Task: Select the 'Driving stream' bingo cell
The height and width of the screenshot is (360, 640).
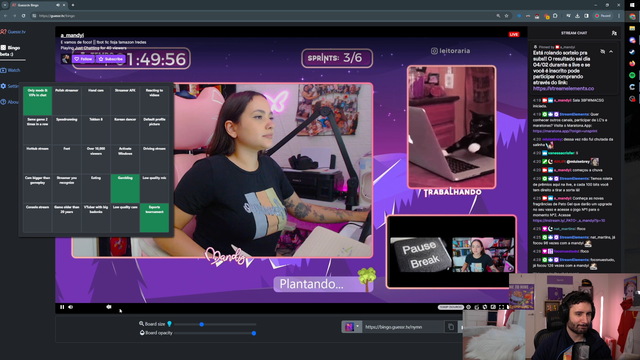Action: [154, 159]
